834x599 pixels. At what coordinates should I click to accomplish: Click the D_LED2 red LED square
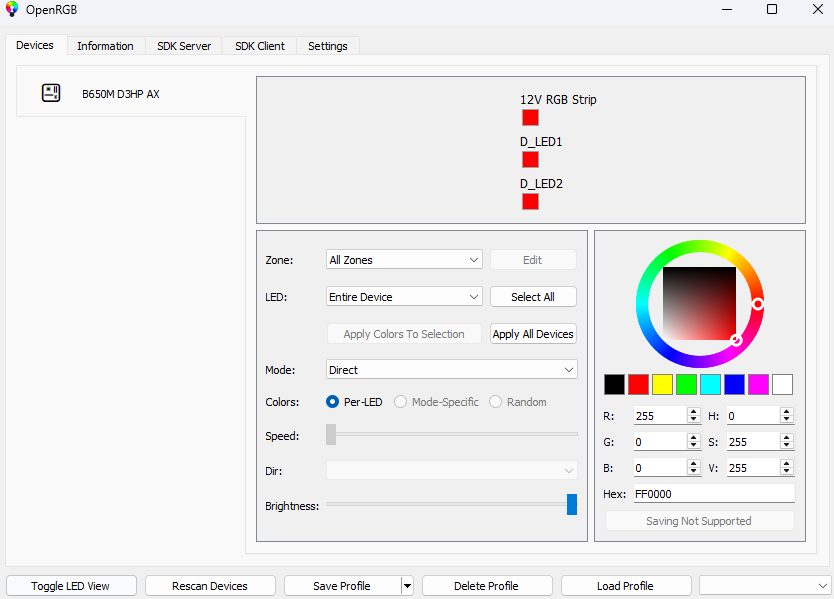[x=530, y=201]
